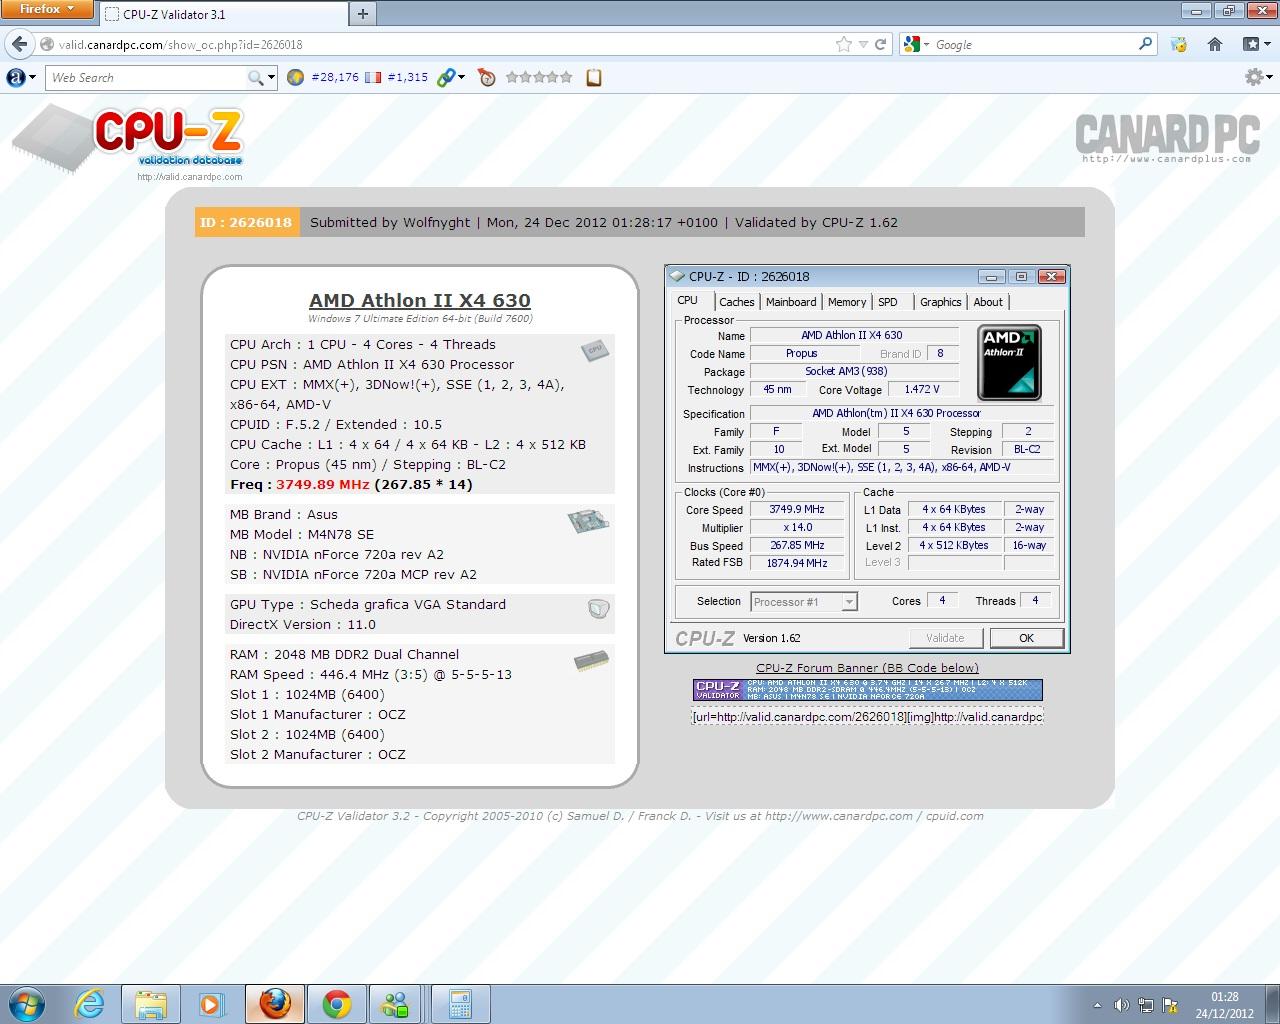Image resolution: width=1280 pixels, height=1024 pixels.
Task: Show hidden system tray icons arrow
Action: coord(1098,1005)
